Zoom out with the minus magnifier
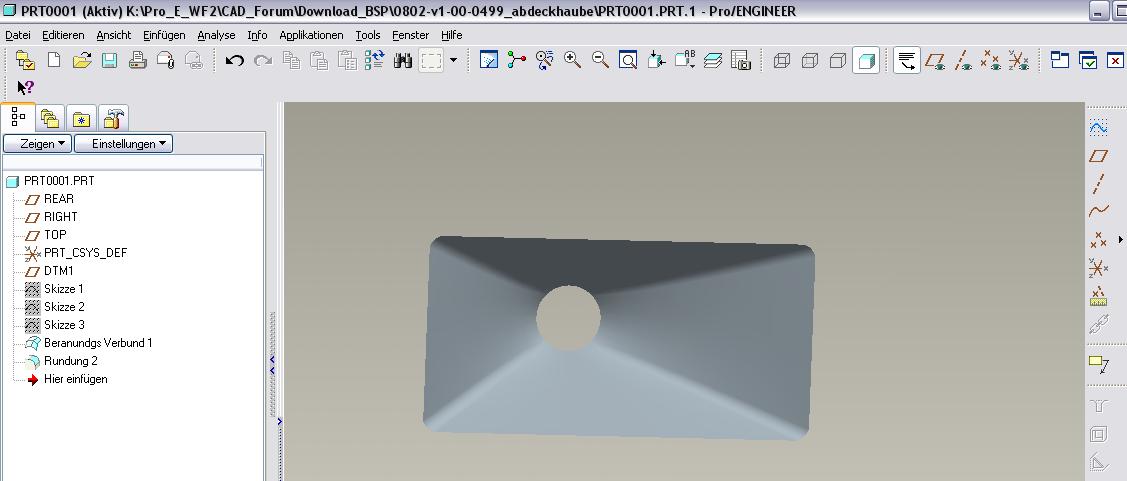Viewport: 1127px width, 481px height. coord(600,60)
